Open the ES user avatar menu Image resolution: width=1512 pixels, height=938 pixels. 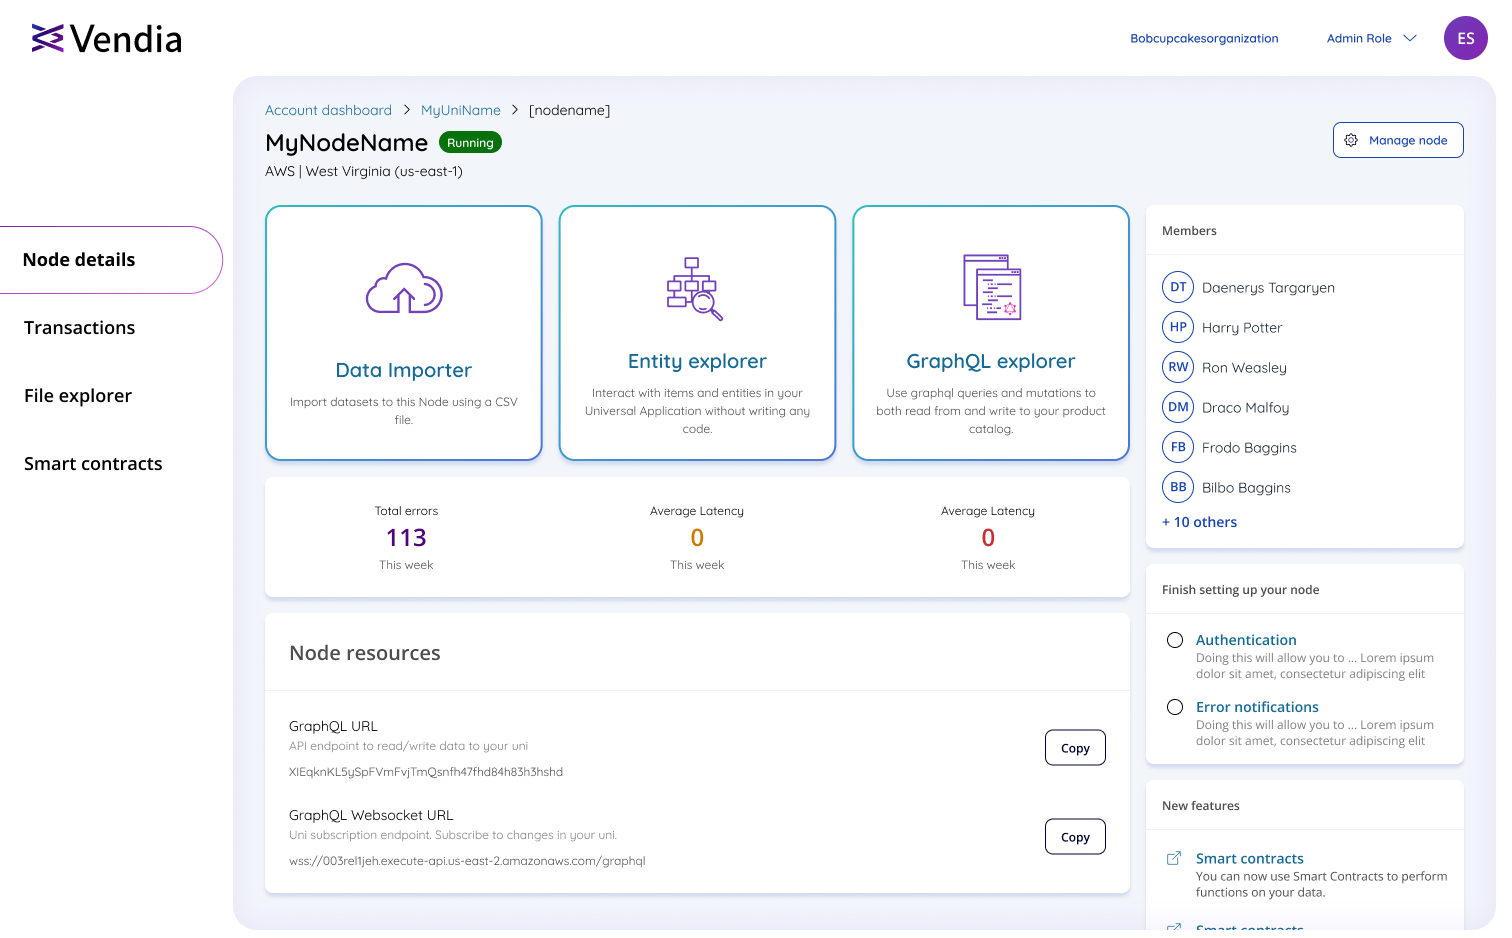[1465, 38]
